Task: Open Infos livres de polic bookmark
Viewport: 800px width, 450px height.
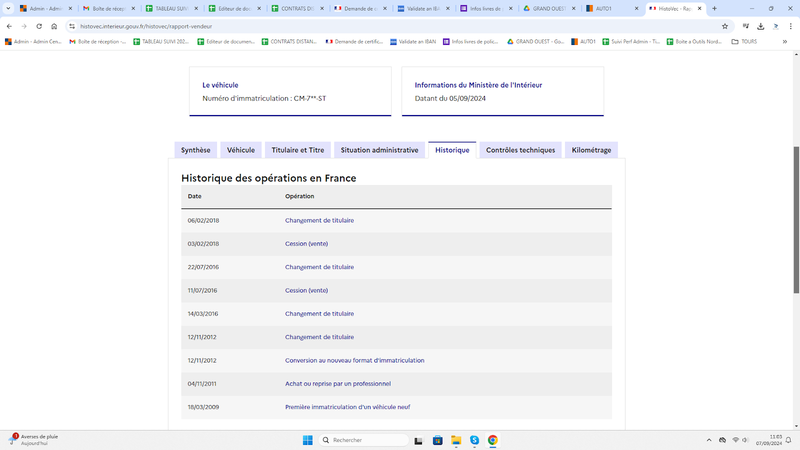Action: (470, 42)
